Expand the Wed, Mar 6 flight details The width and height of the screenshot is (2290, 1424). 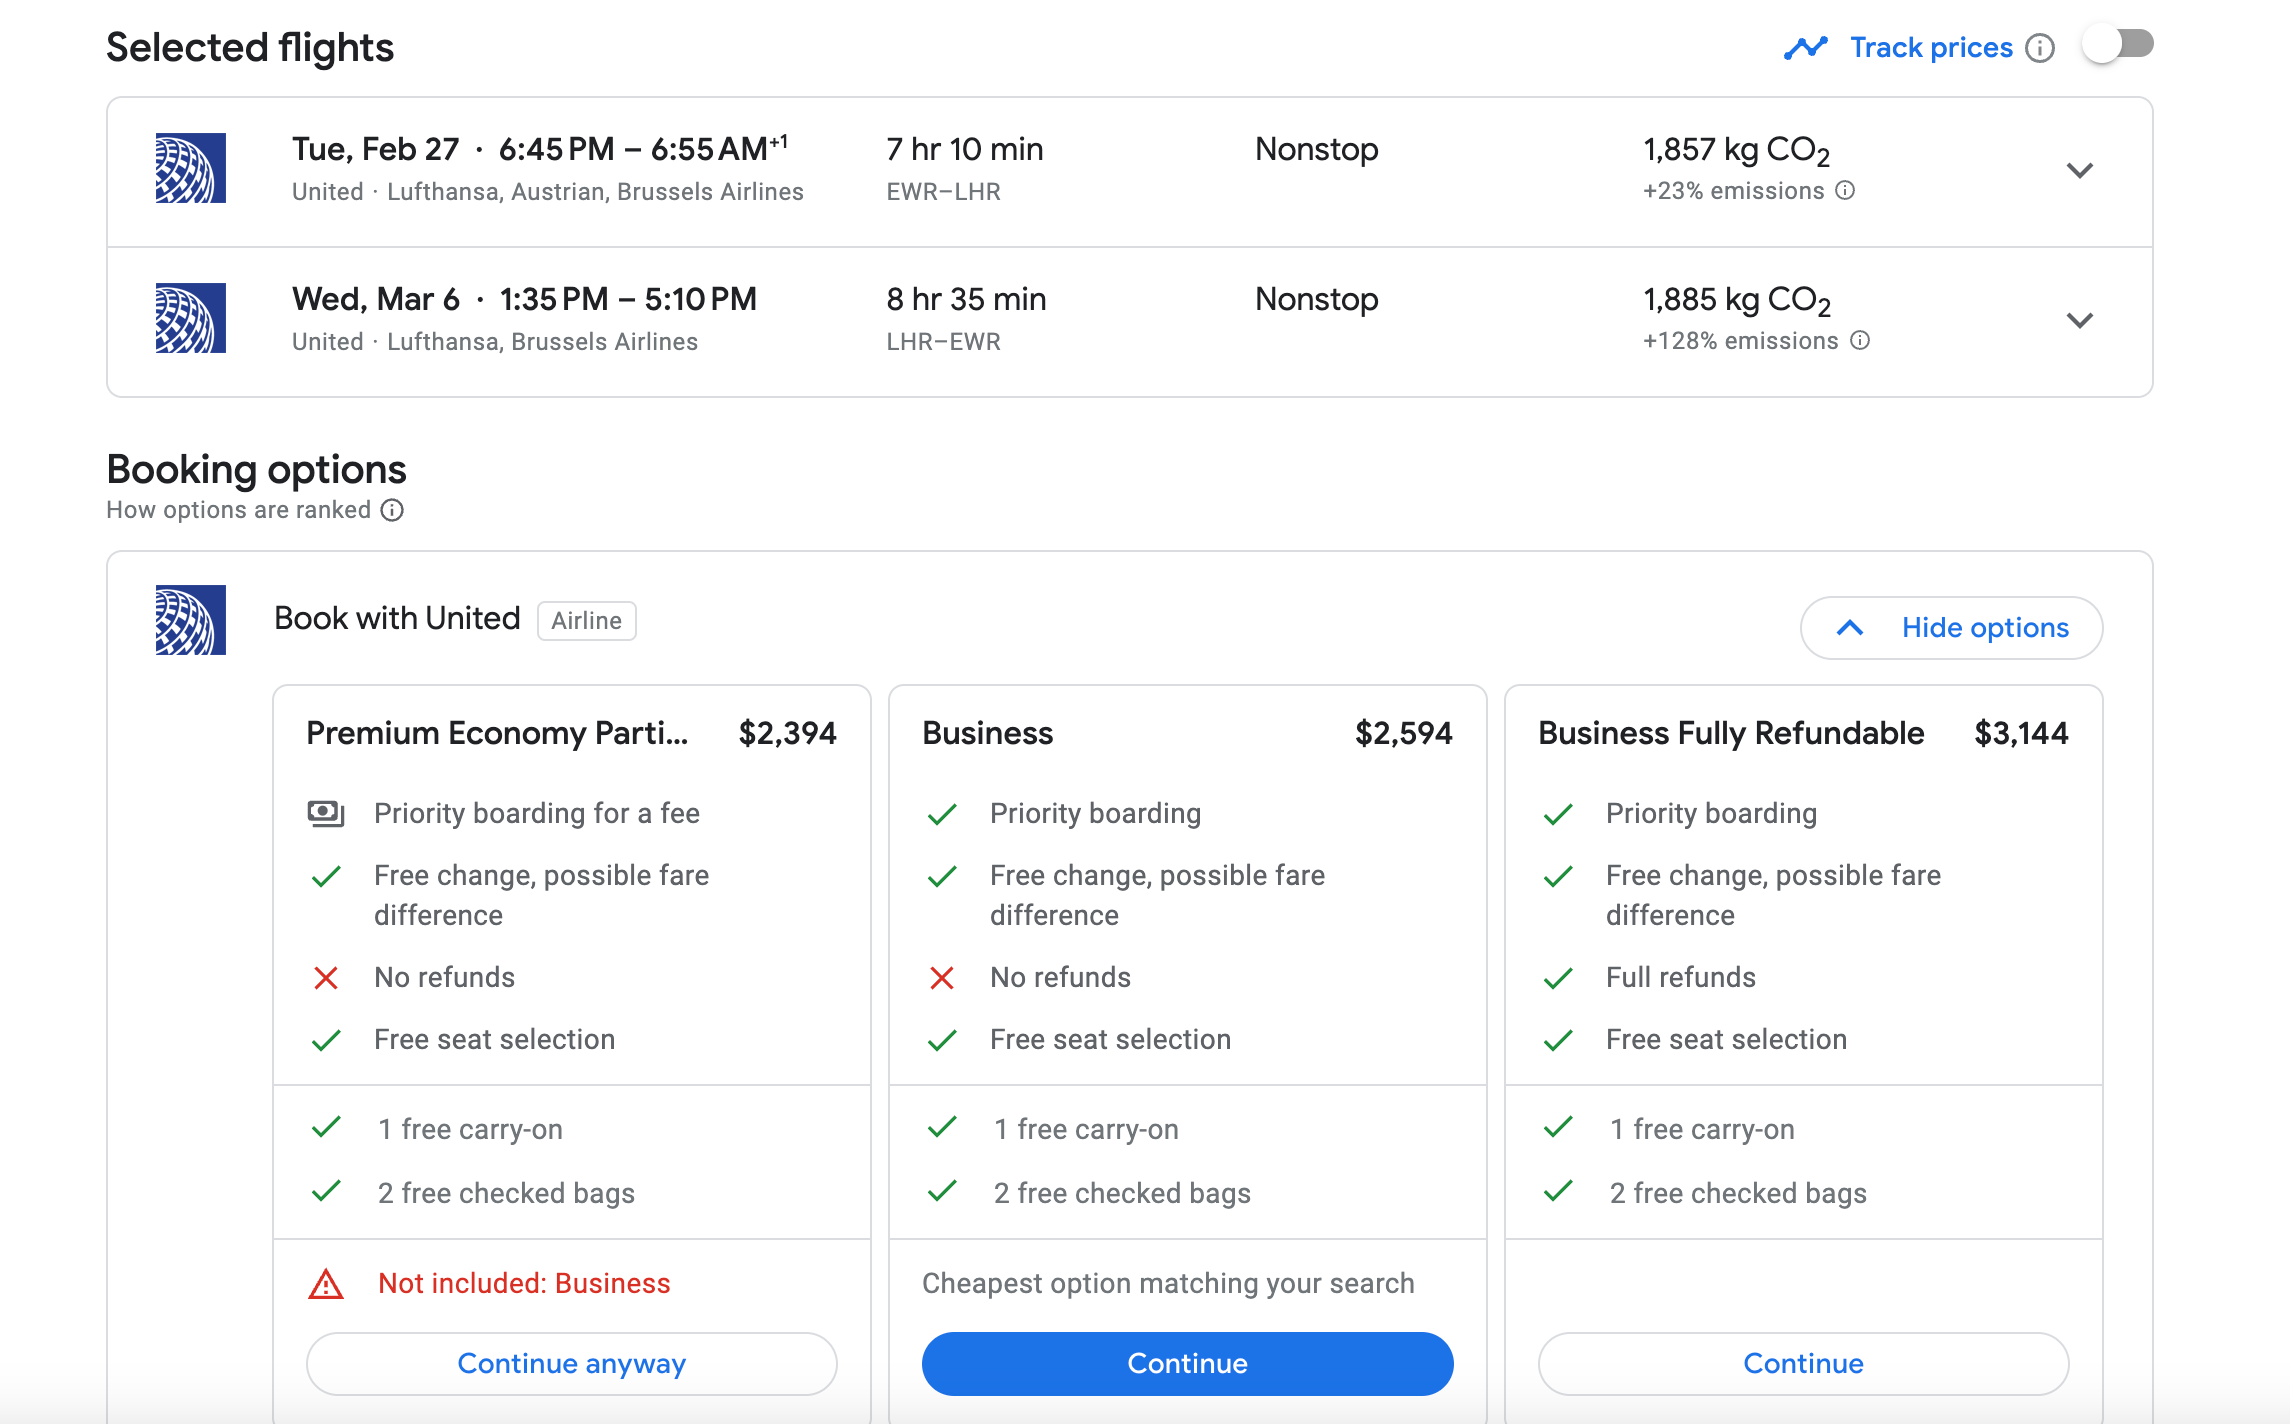click(2080, 321)
